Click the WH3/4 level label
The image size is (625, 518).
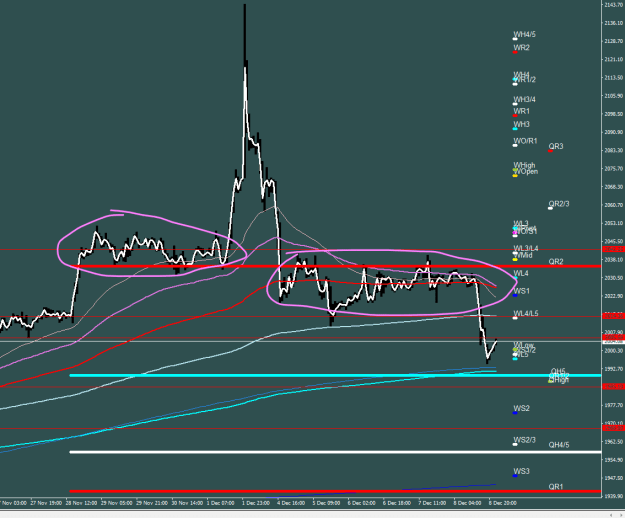524,100
